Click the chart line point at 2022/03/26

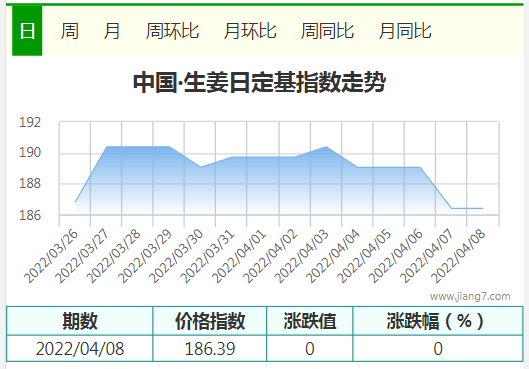(75, 202)
